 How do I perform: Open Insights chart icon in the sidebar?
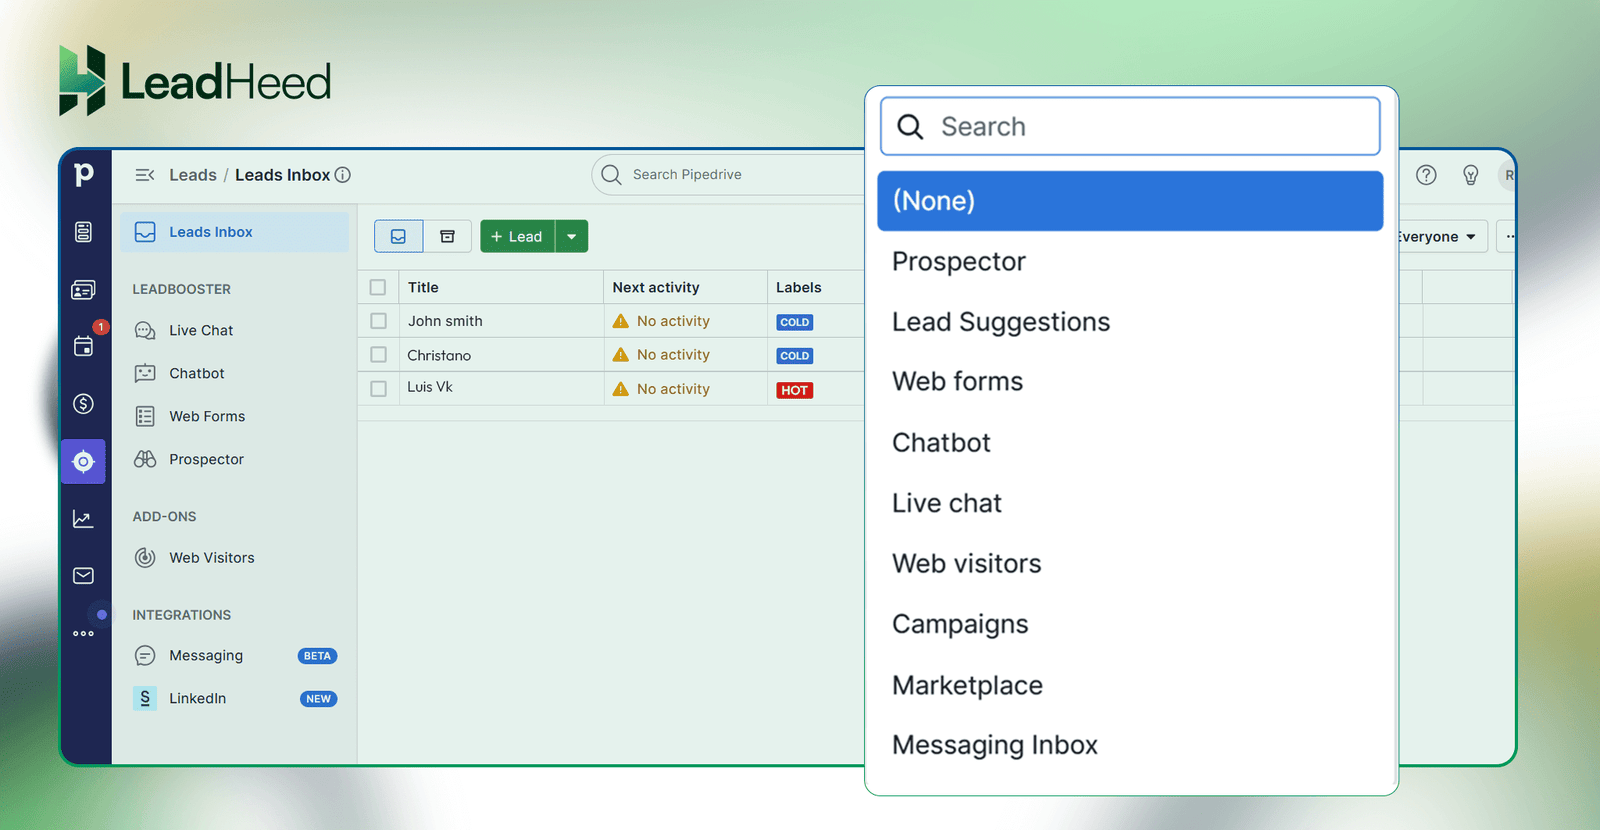point(84,519)
